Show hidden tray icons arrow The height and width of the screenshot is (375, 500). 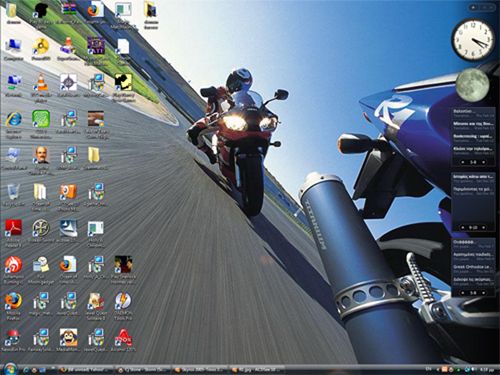click(438, 369)
